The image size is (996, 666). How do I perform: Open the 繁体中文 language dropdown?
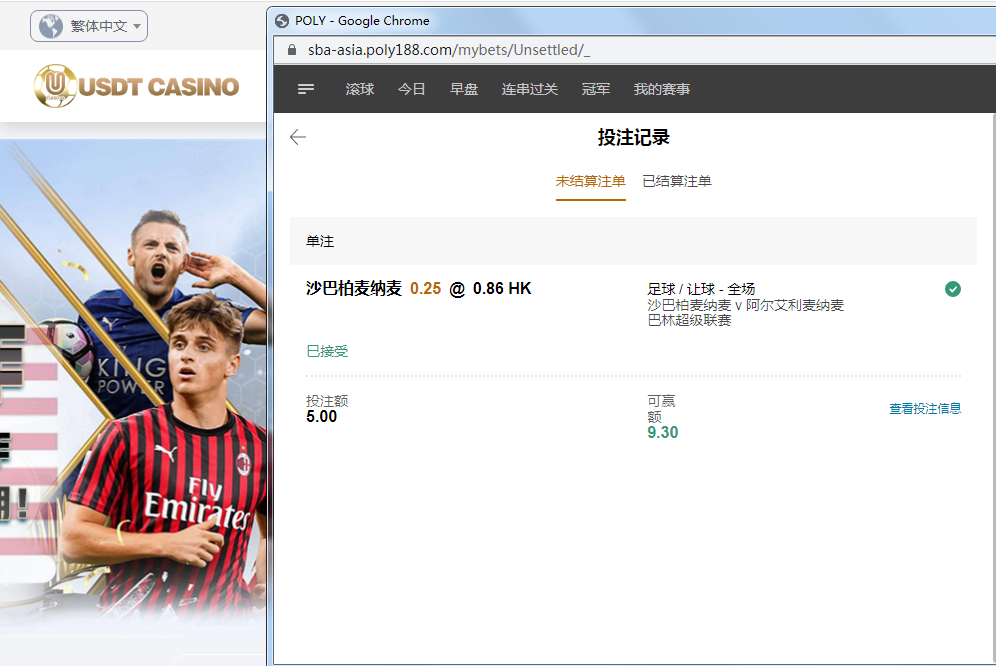pyautogui.click(x=89, y=26)
